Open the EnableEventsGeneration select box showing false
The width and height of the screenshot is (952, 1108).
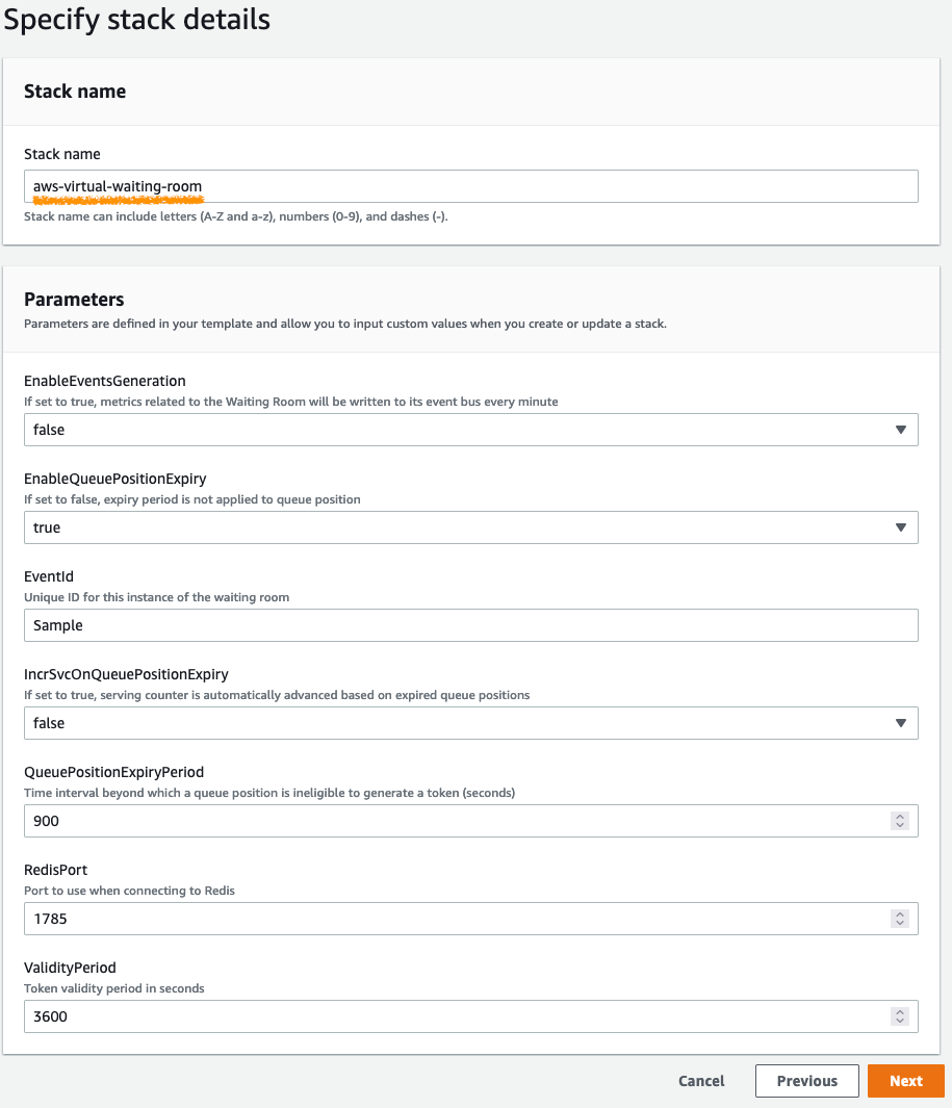tap(450, 430)
